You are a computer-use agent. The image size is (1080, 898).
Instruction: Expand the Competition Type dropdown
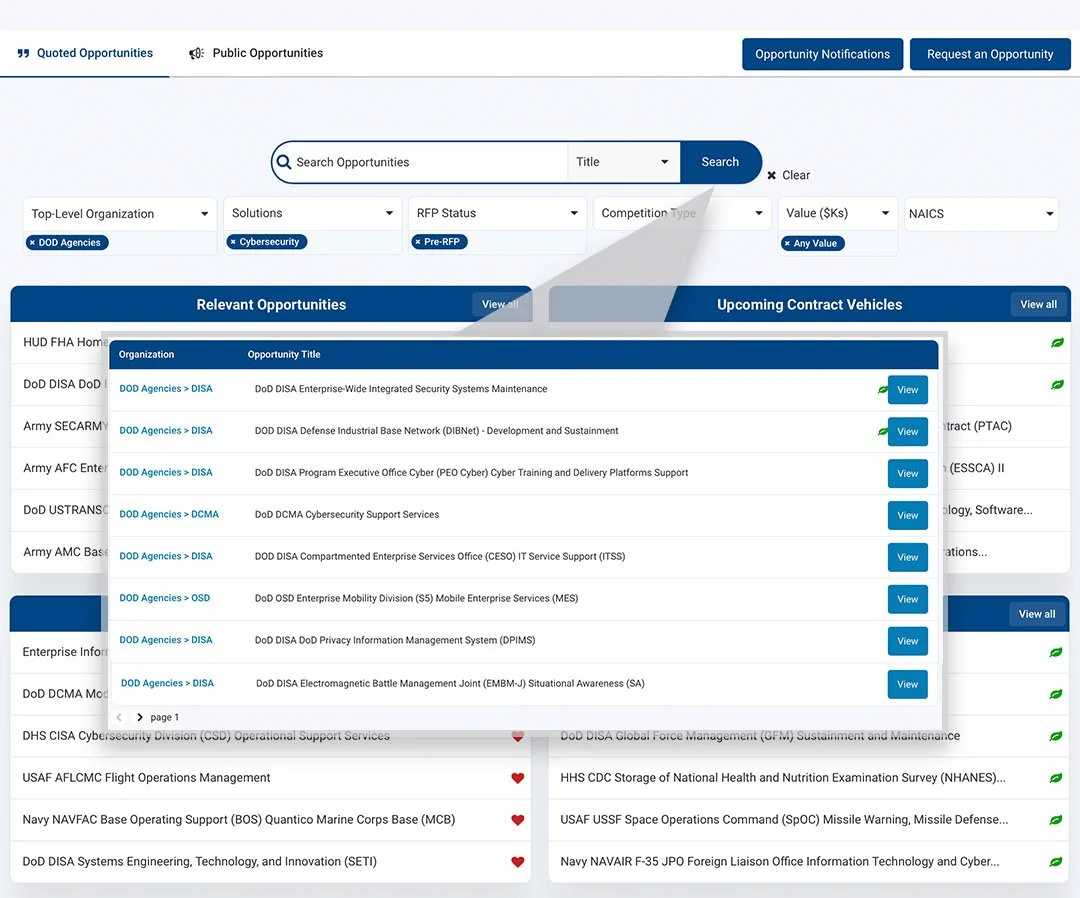[x=682, y=213]
